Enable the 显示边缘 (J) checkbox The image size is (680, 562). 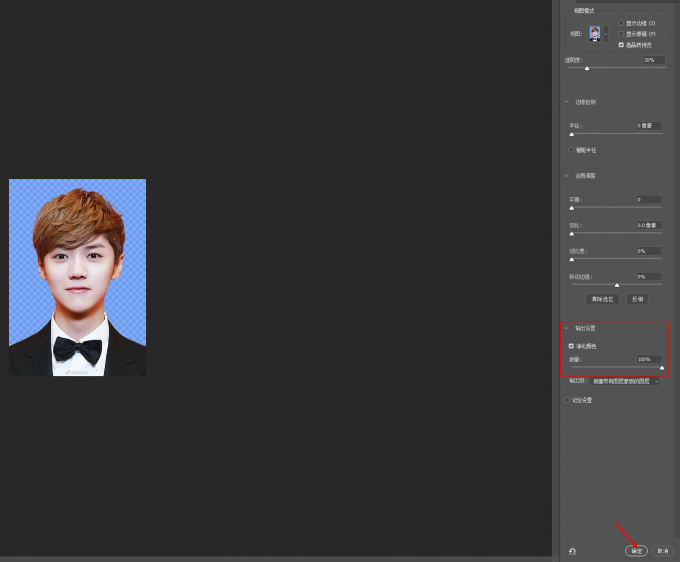pos(621,23)
